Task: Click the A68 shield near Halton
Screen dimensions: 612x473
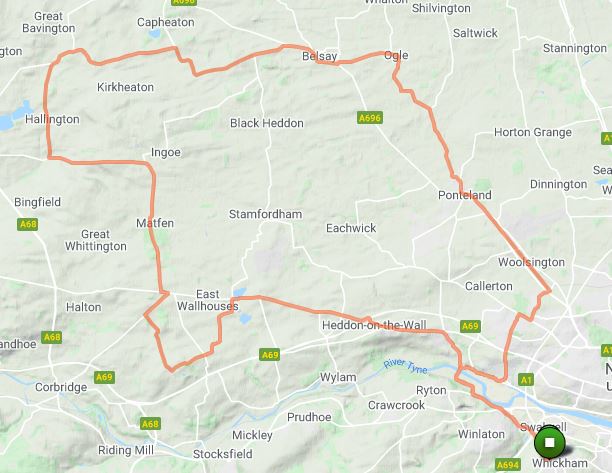Action: (52, 337)
